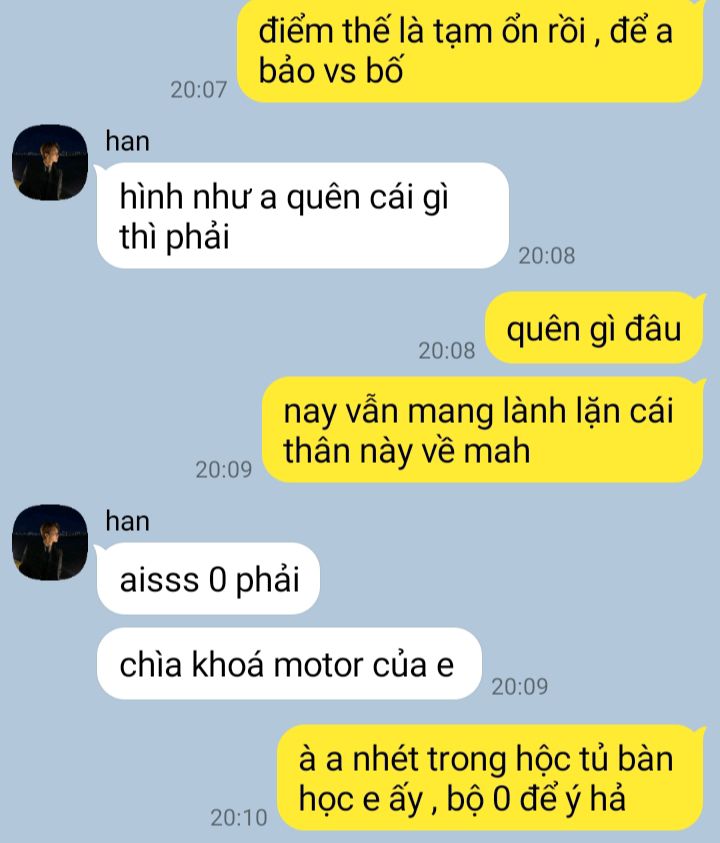
Task: Open han's avatar beside 'hình như a quên'
Action: (x=50, y=162)
